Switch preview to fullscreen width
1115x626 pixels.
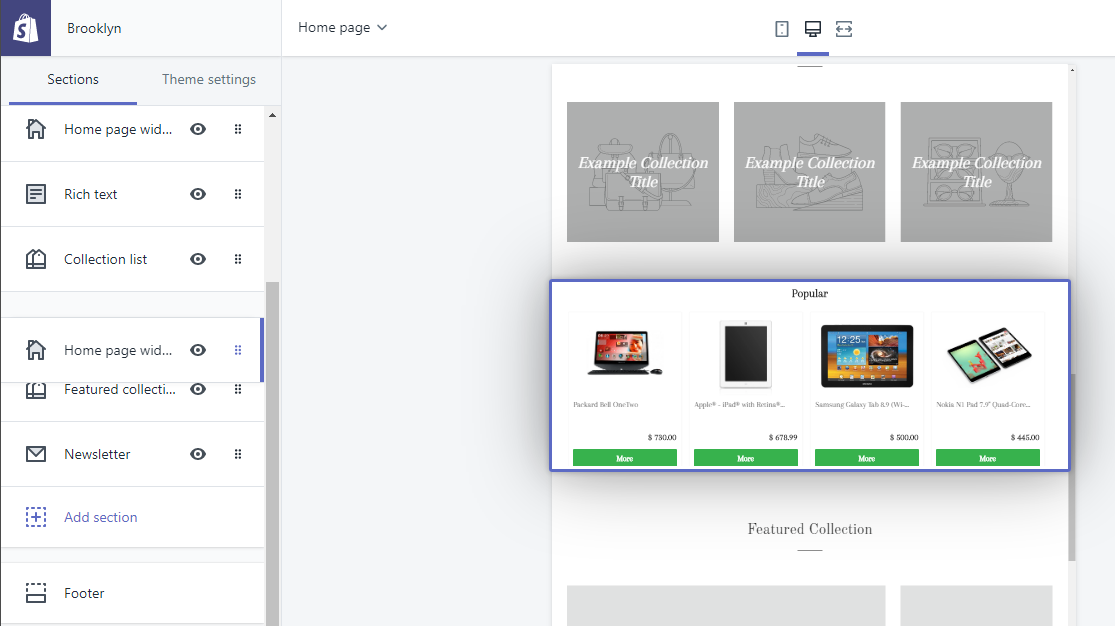click(843, 29)
